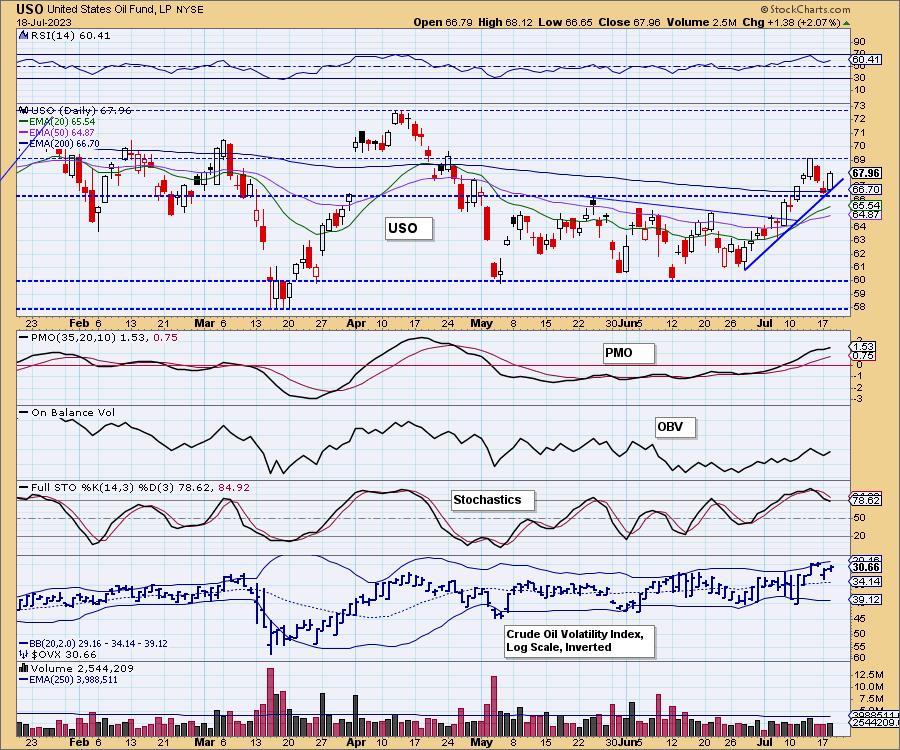
Task: Click the 60.41 RSI axis value tag
Action: [867, 59]
